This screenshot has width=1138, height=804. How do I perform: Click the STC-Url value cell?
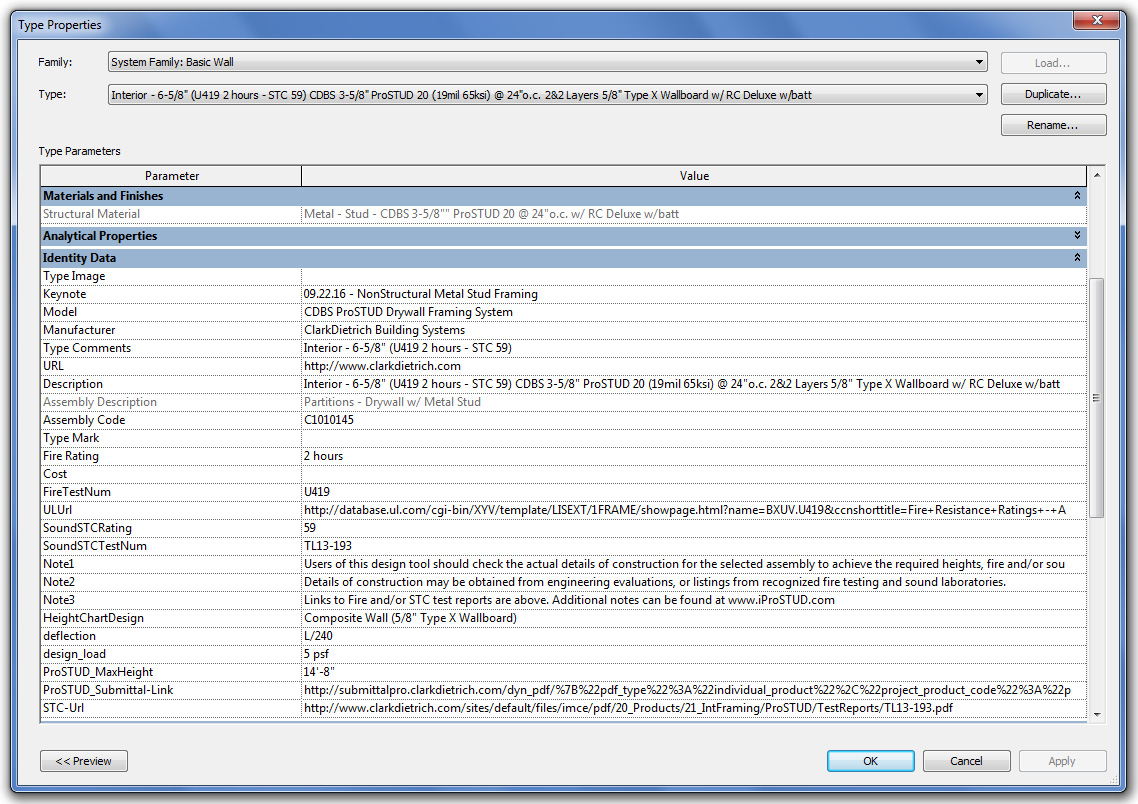click(694, 707)
